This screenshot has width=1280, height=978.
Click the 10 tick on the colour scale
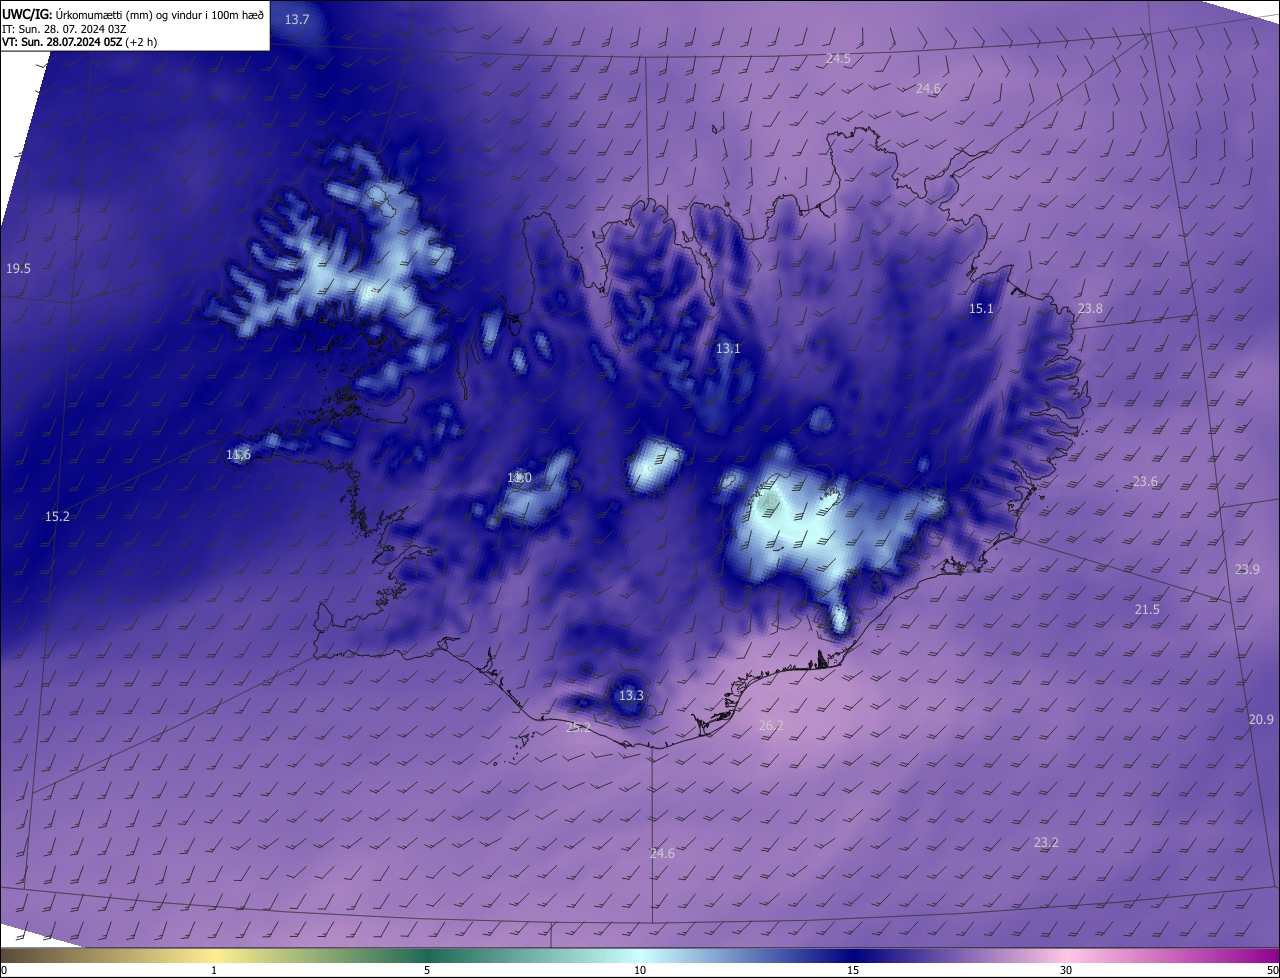640,970
